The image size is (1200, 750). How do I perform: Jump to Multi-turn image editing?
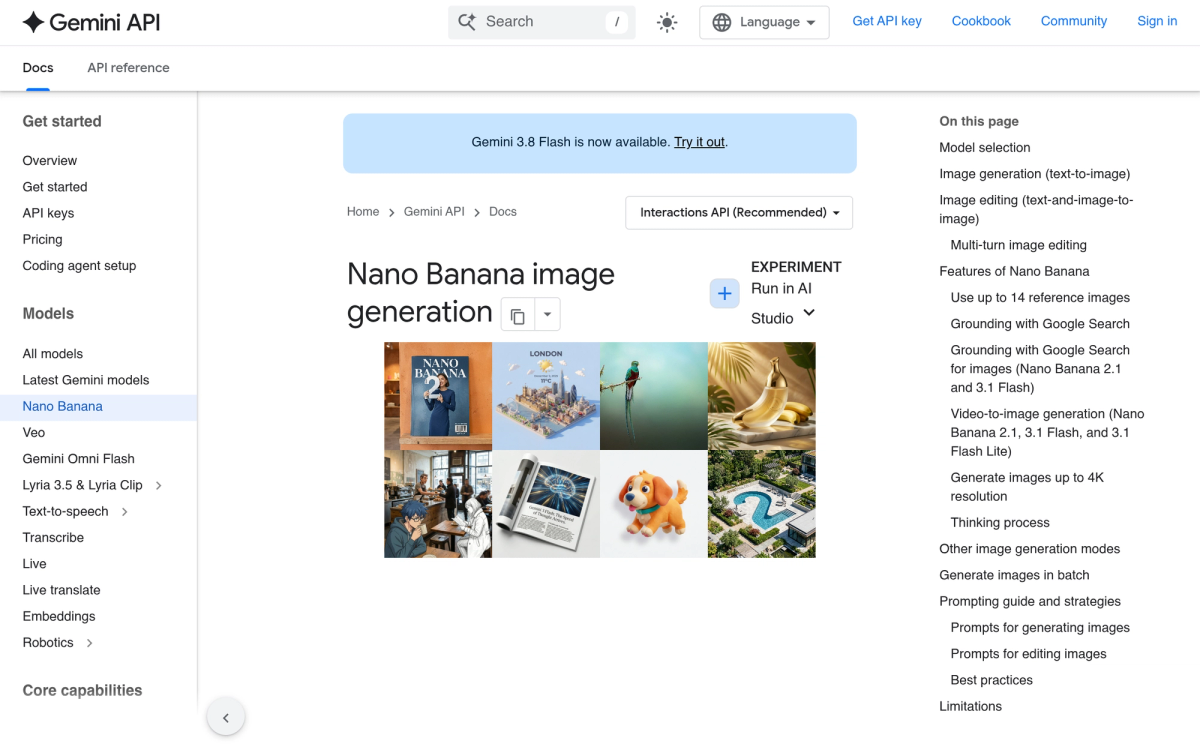tap(1018, 245)
